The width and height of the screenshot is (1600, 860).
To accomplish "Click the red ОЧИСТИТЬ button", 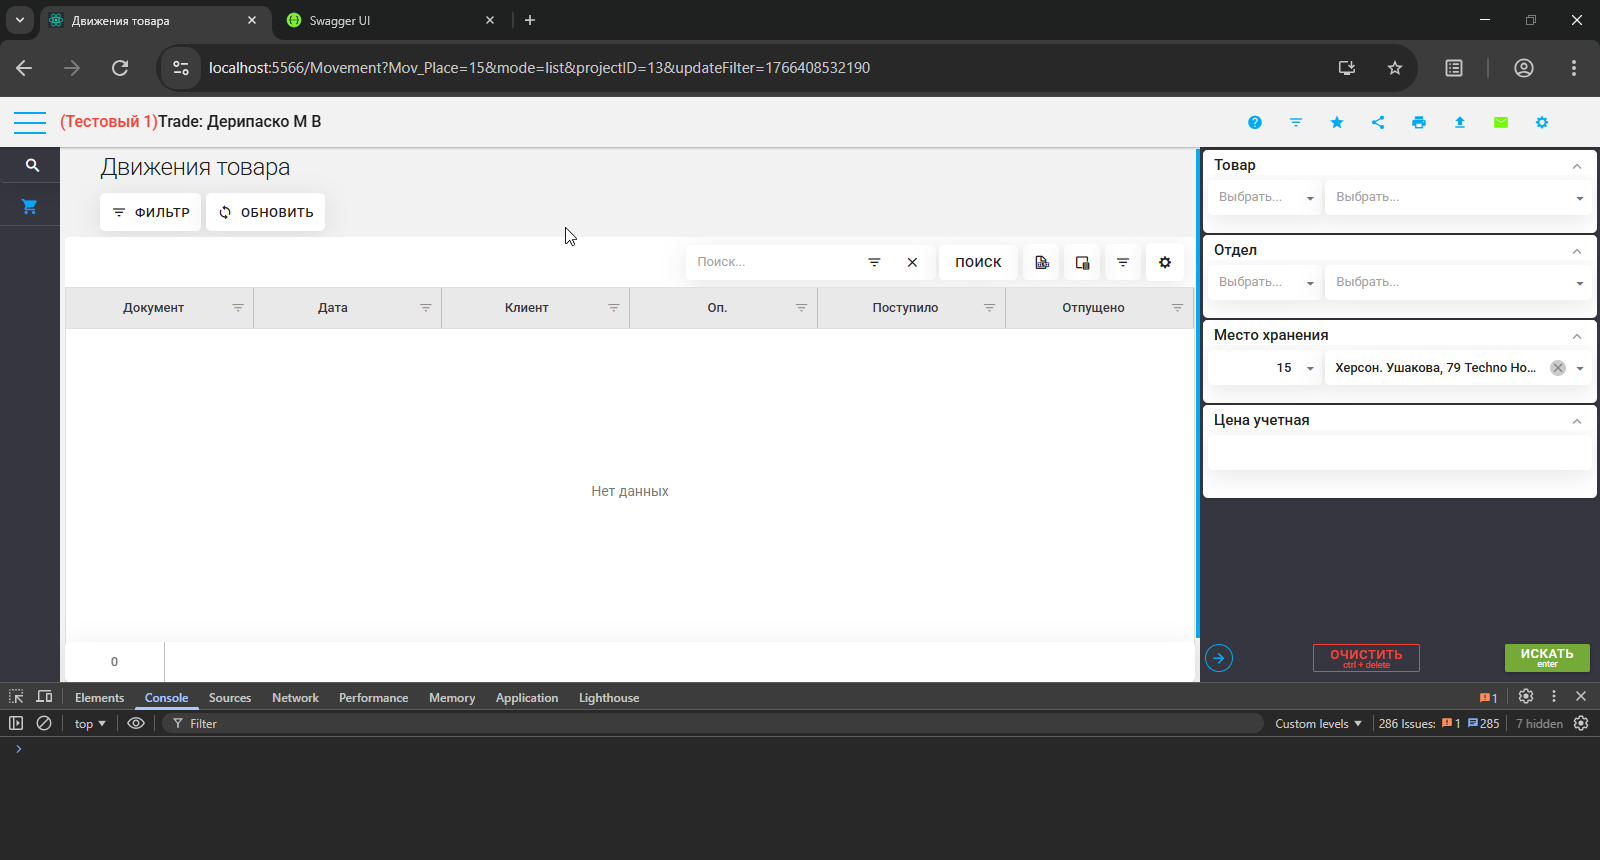I will pyautogui.click(x=1366, y=658).
